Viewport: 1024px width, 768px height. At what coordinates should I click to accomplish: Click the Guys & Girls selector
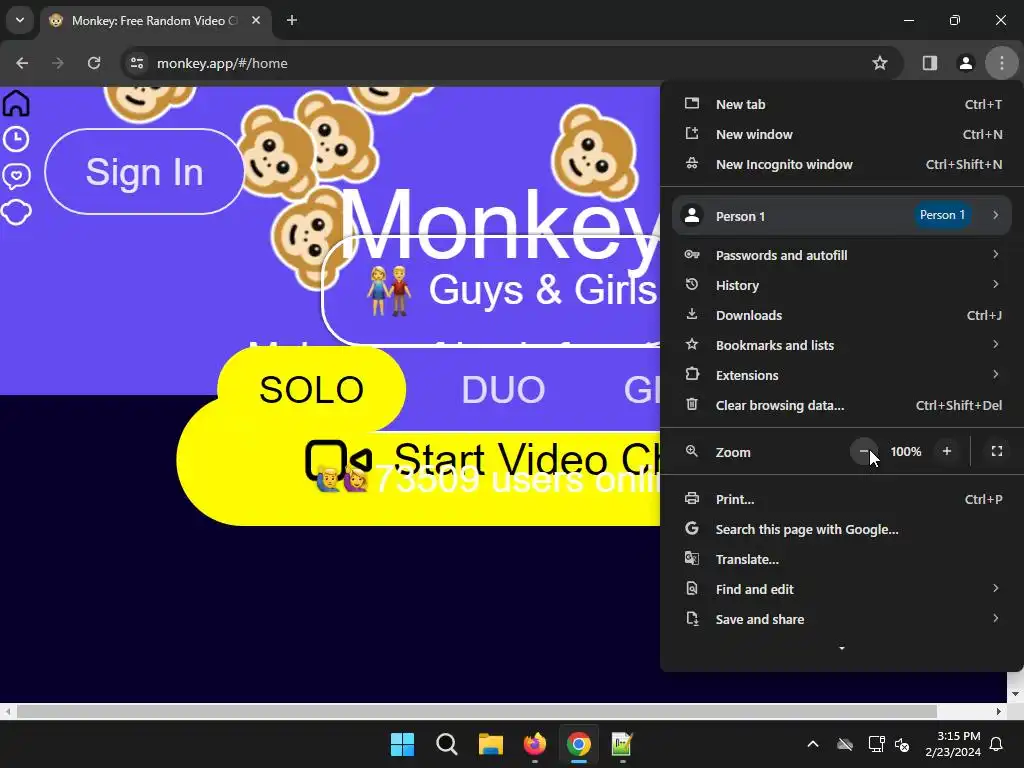491,291
